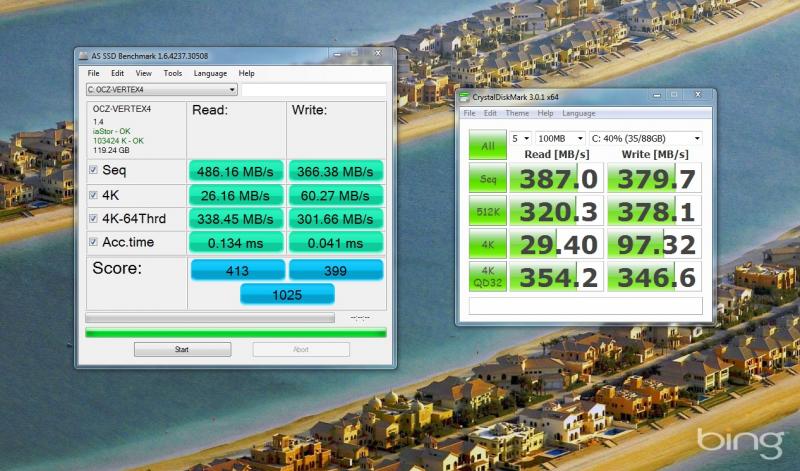This screenshot has width=800, height=471.
Task: Click the 119.24 GB capacity text
Action: pyautogui.click(x=111, y=151)
